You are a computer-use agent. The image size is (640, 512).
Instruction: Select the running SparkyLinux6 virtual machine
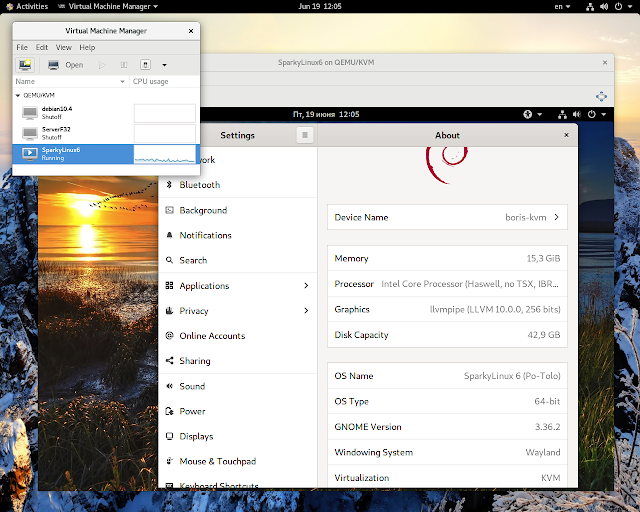click(x=106, y=154)
